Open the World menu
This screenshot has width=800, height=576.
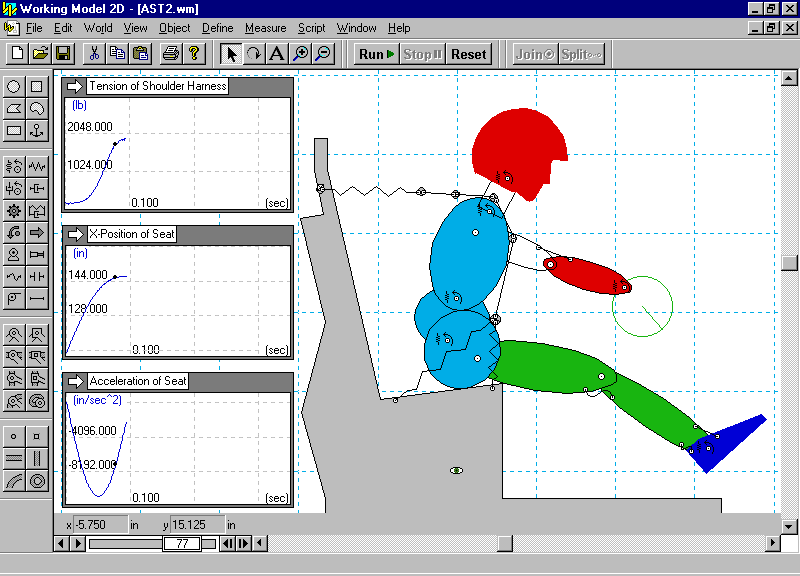click(x=98, y=28)
